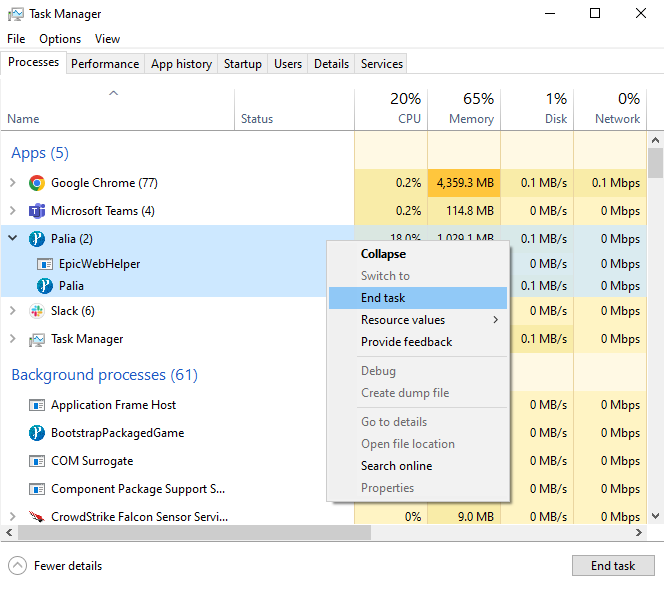Image resolution: width=664 pixels, height=590 pixels.
Task: Click the Background processes (61) heading
Action: coord(105,375)
